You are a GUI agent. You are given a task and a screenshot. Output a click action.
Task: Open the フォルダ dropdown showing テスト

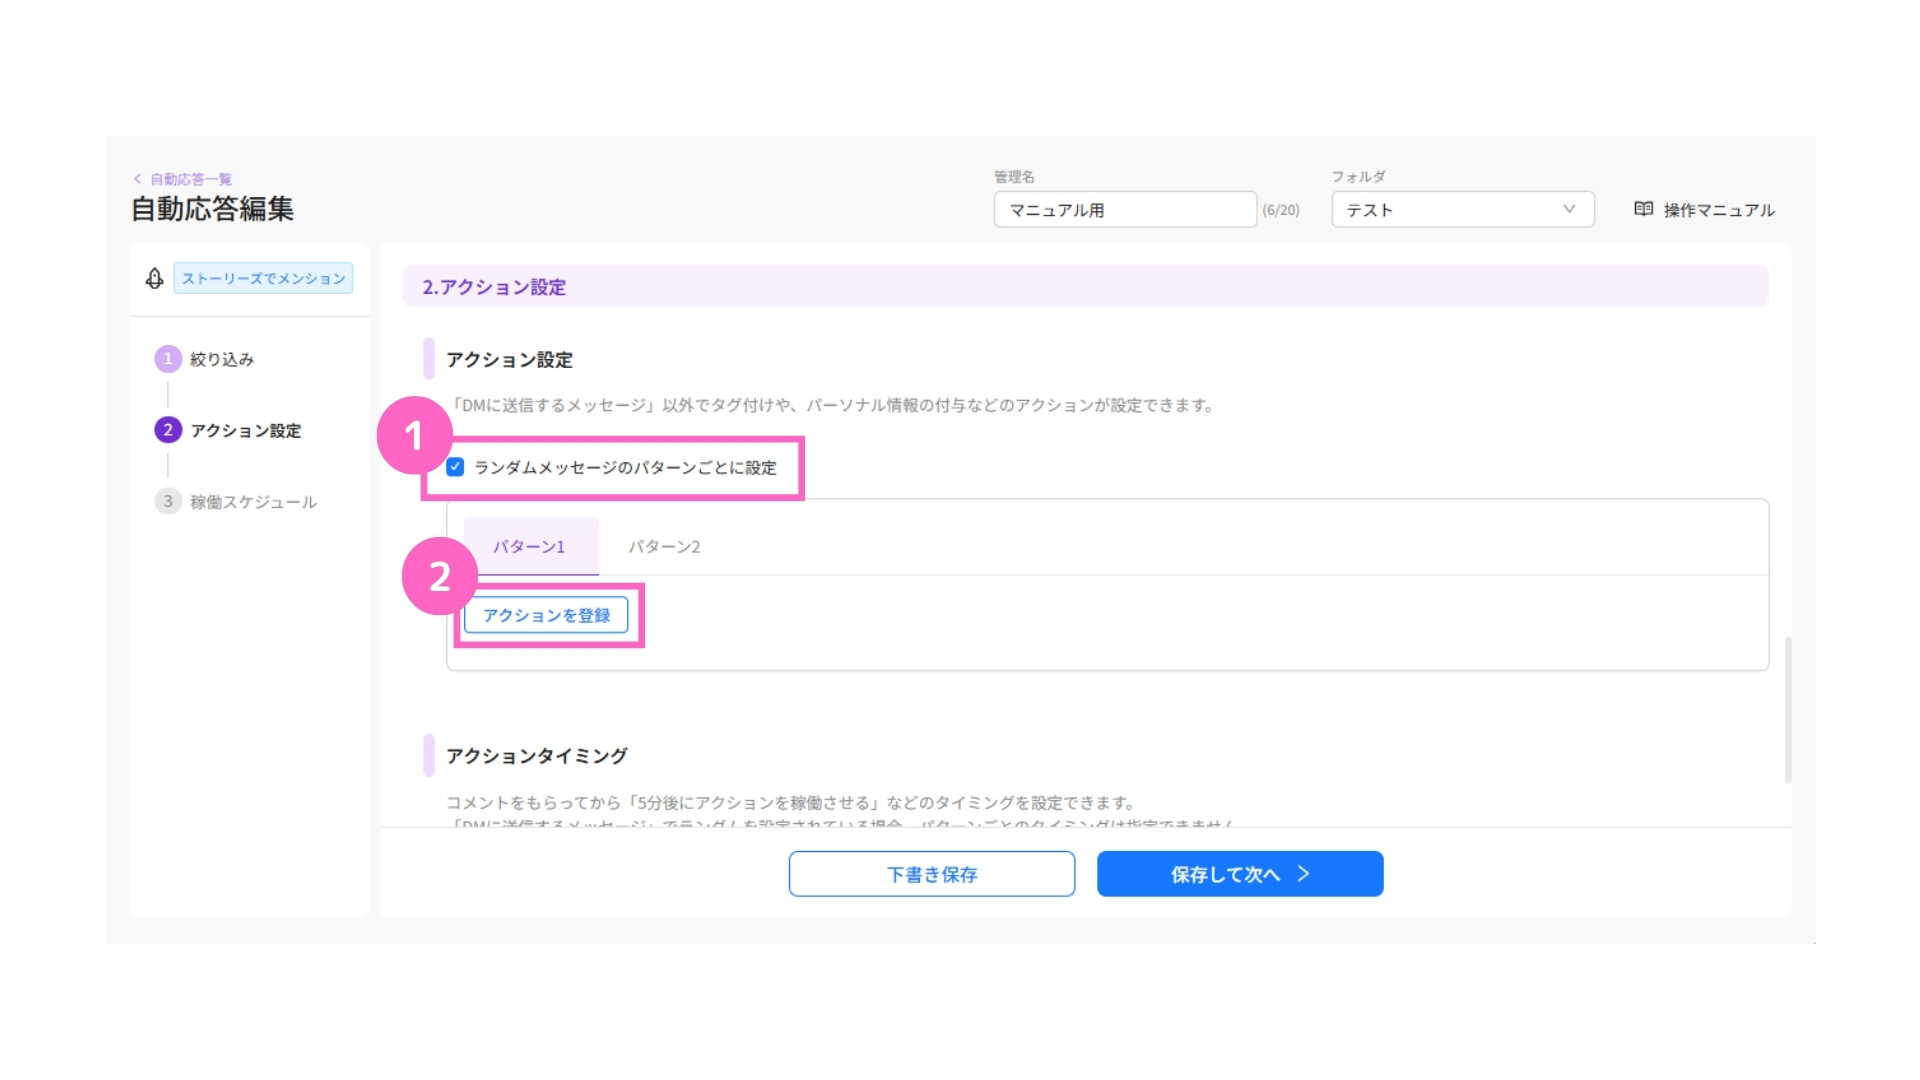point(1462,210)
